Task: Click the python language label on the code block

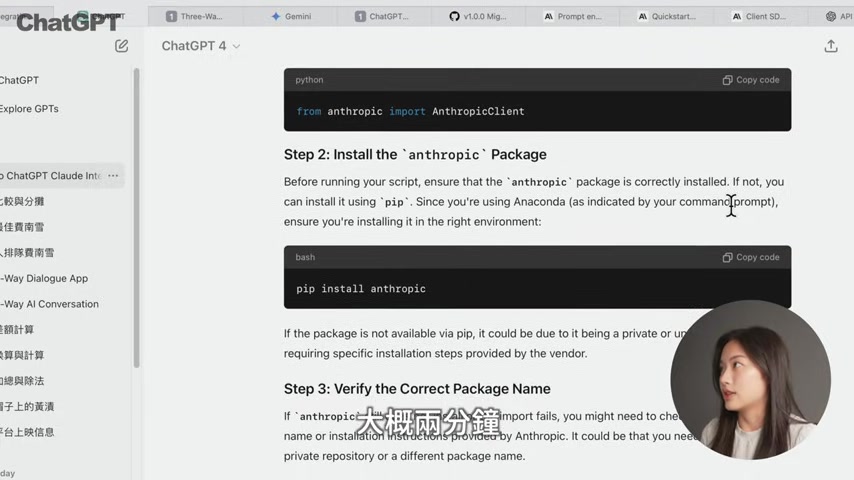Action: point(309,80)
